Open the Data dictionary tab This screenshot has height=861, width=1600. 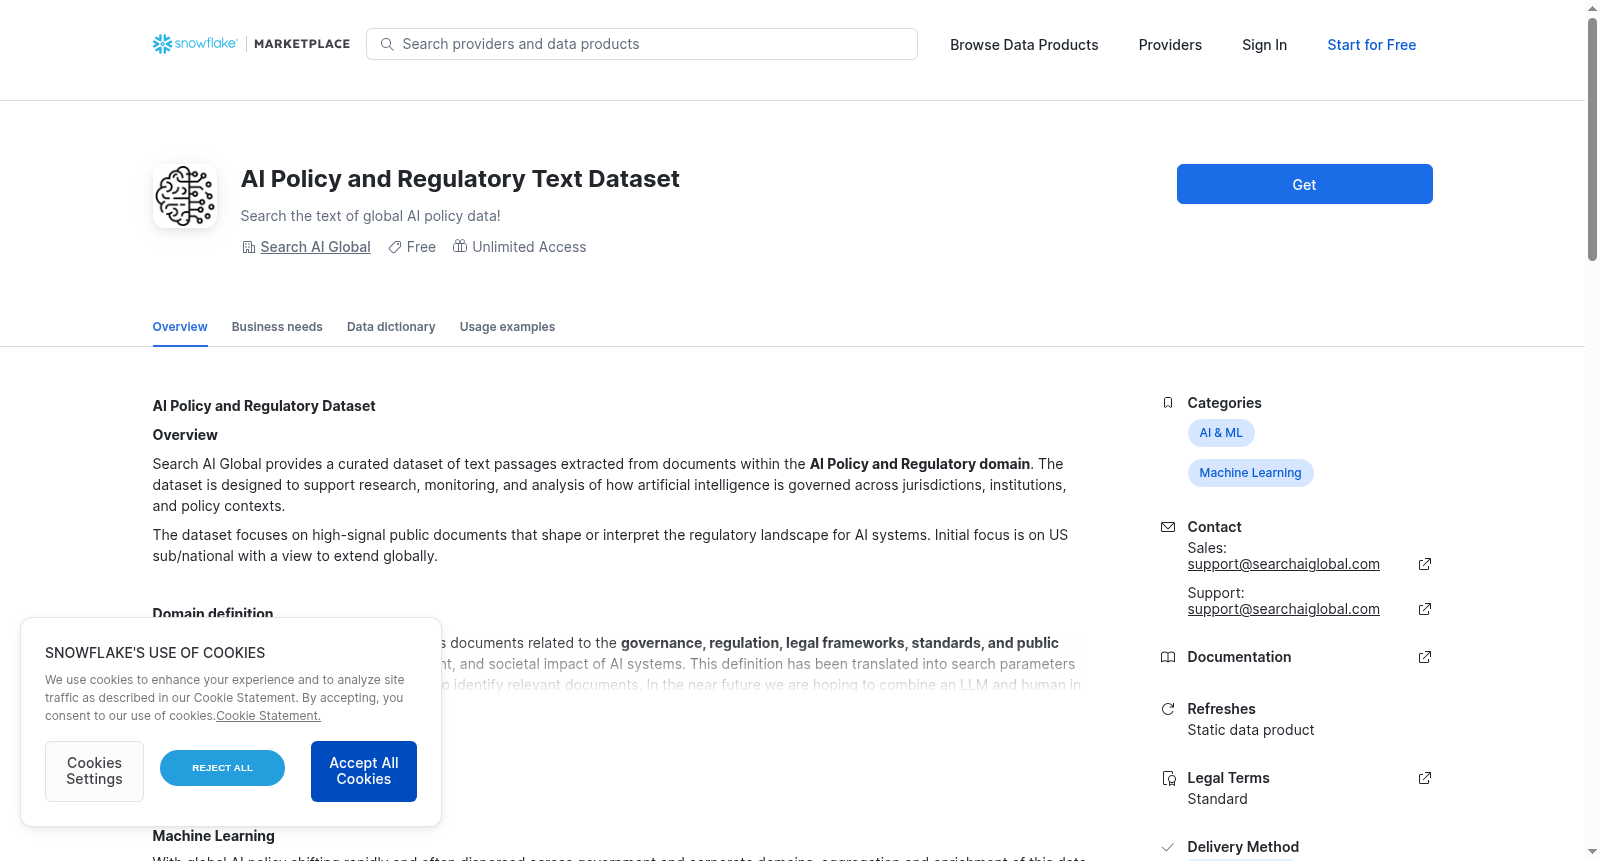coord(391,327)
